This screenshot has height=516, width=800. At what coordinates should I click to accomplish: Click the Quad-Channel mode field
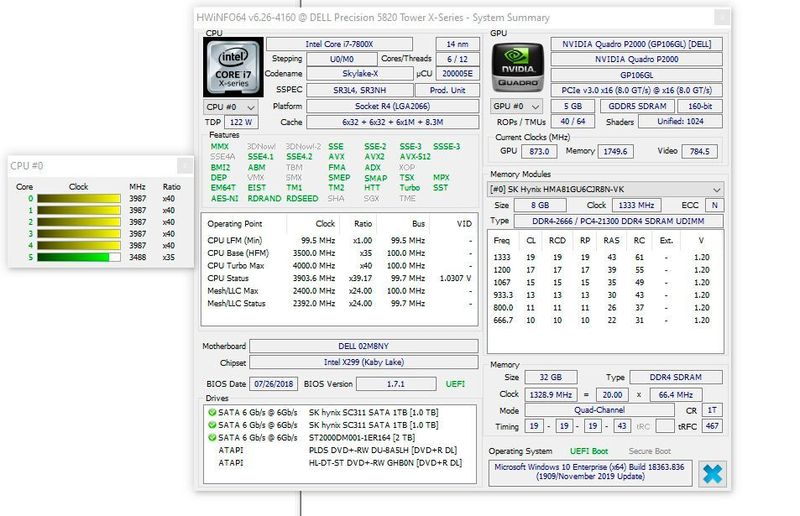599,410
